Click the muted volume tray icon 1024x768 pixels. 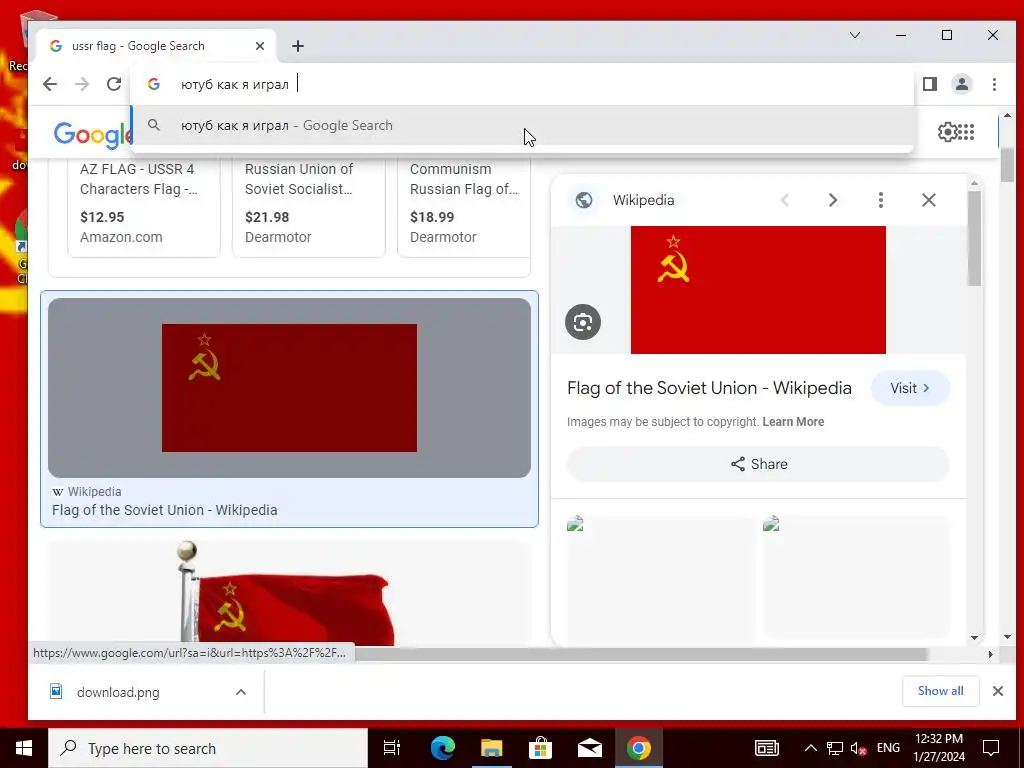point(859,748)
